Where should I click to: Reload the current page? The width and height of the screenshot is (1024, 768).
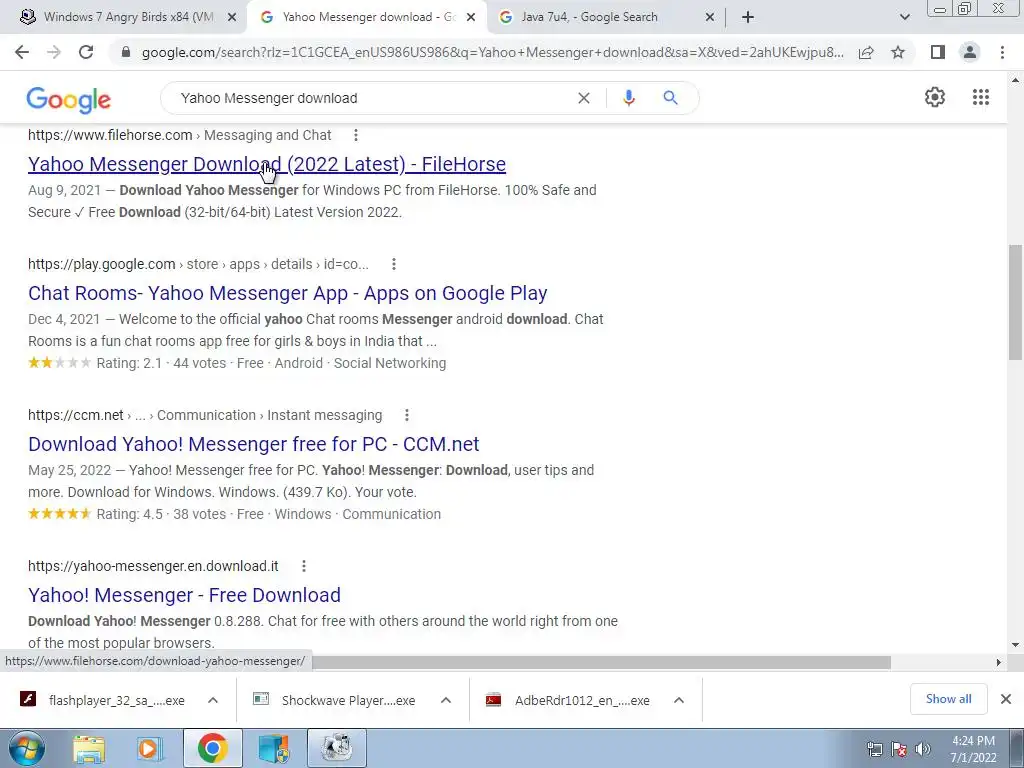pos(86,52)
